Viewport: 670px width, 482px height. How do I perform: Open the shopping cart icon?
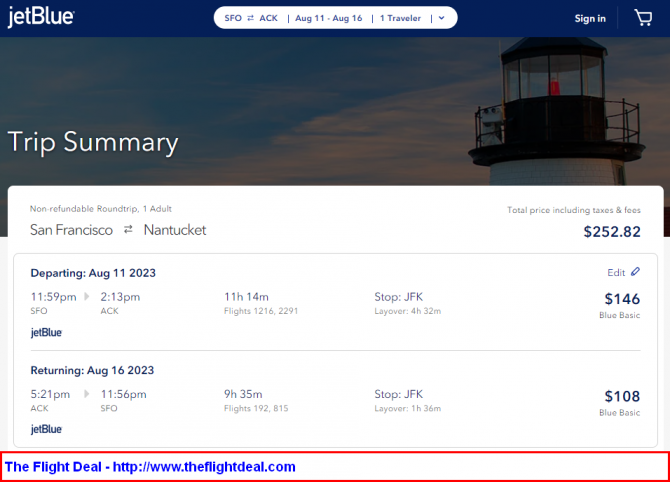(x=643, y=18)
